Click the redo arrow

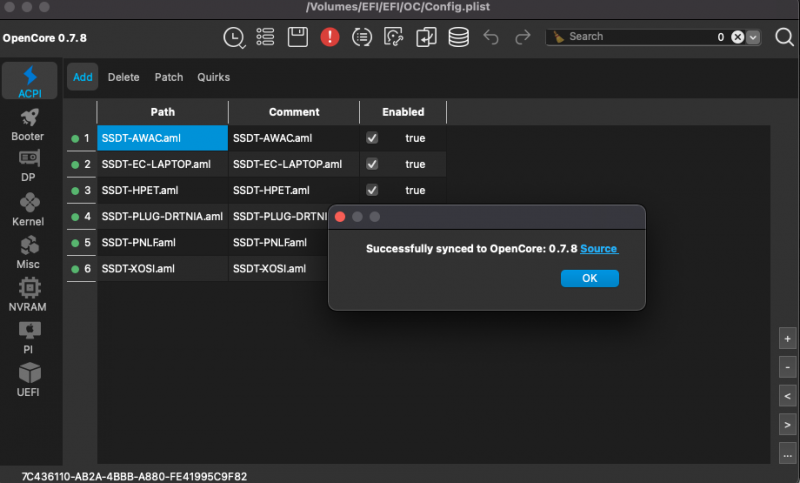522,37
